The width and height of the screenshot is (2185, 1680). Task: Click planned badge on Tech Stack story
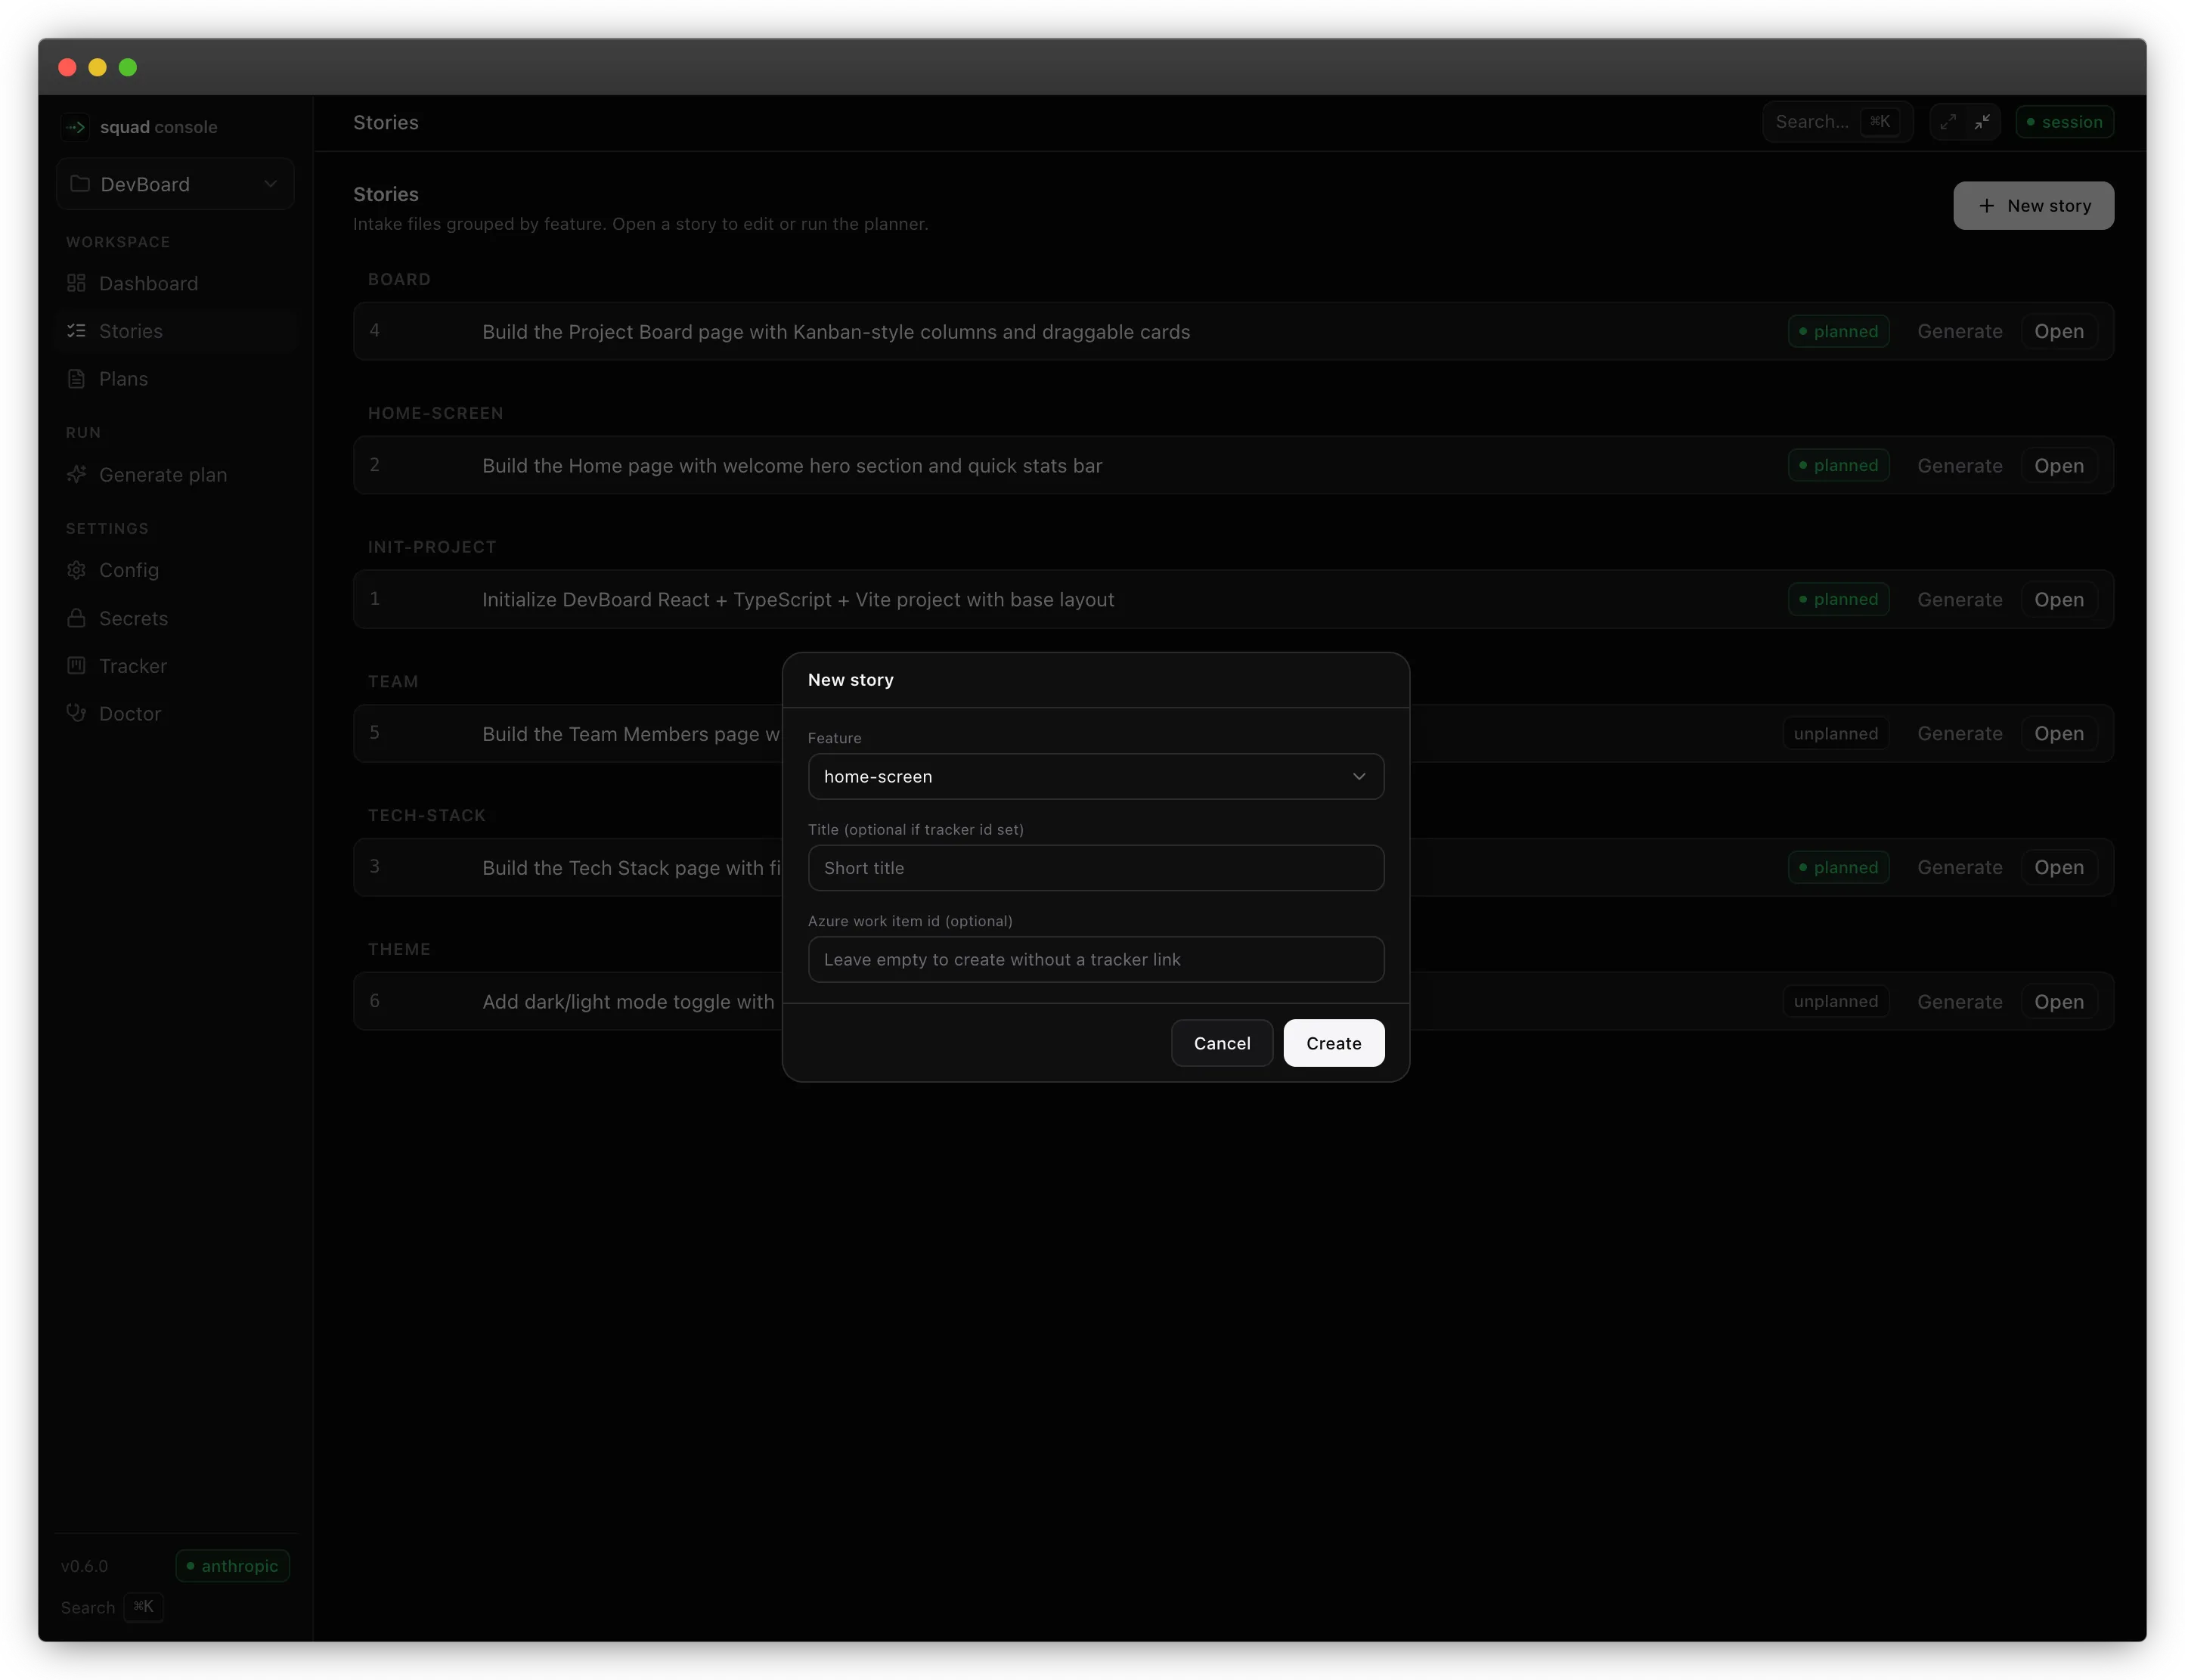[1838, 867]
